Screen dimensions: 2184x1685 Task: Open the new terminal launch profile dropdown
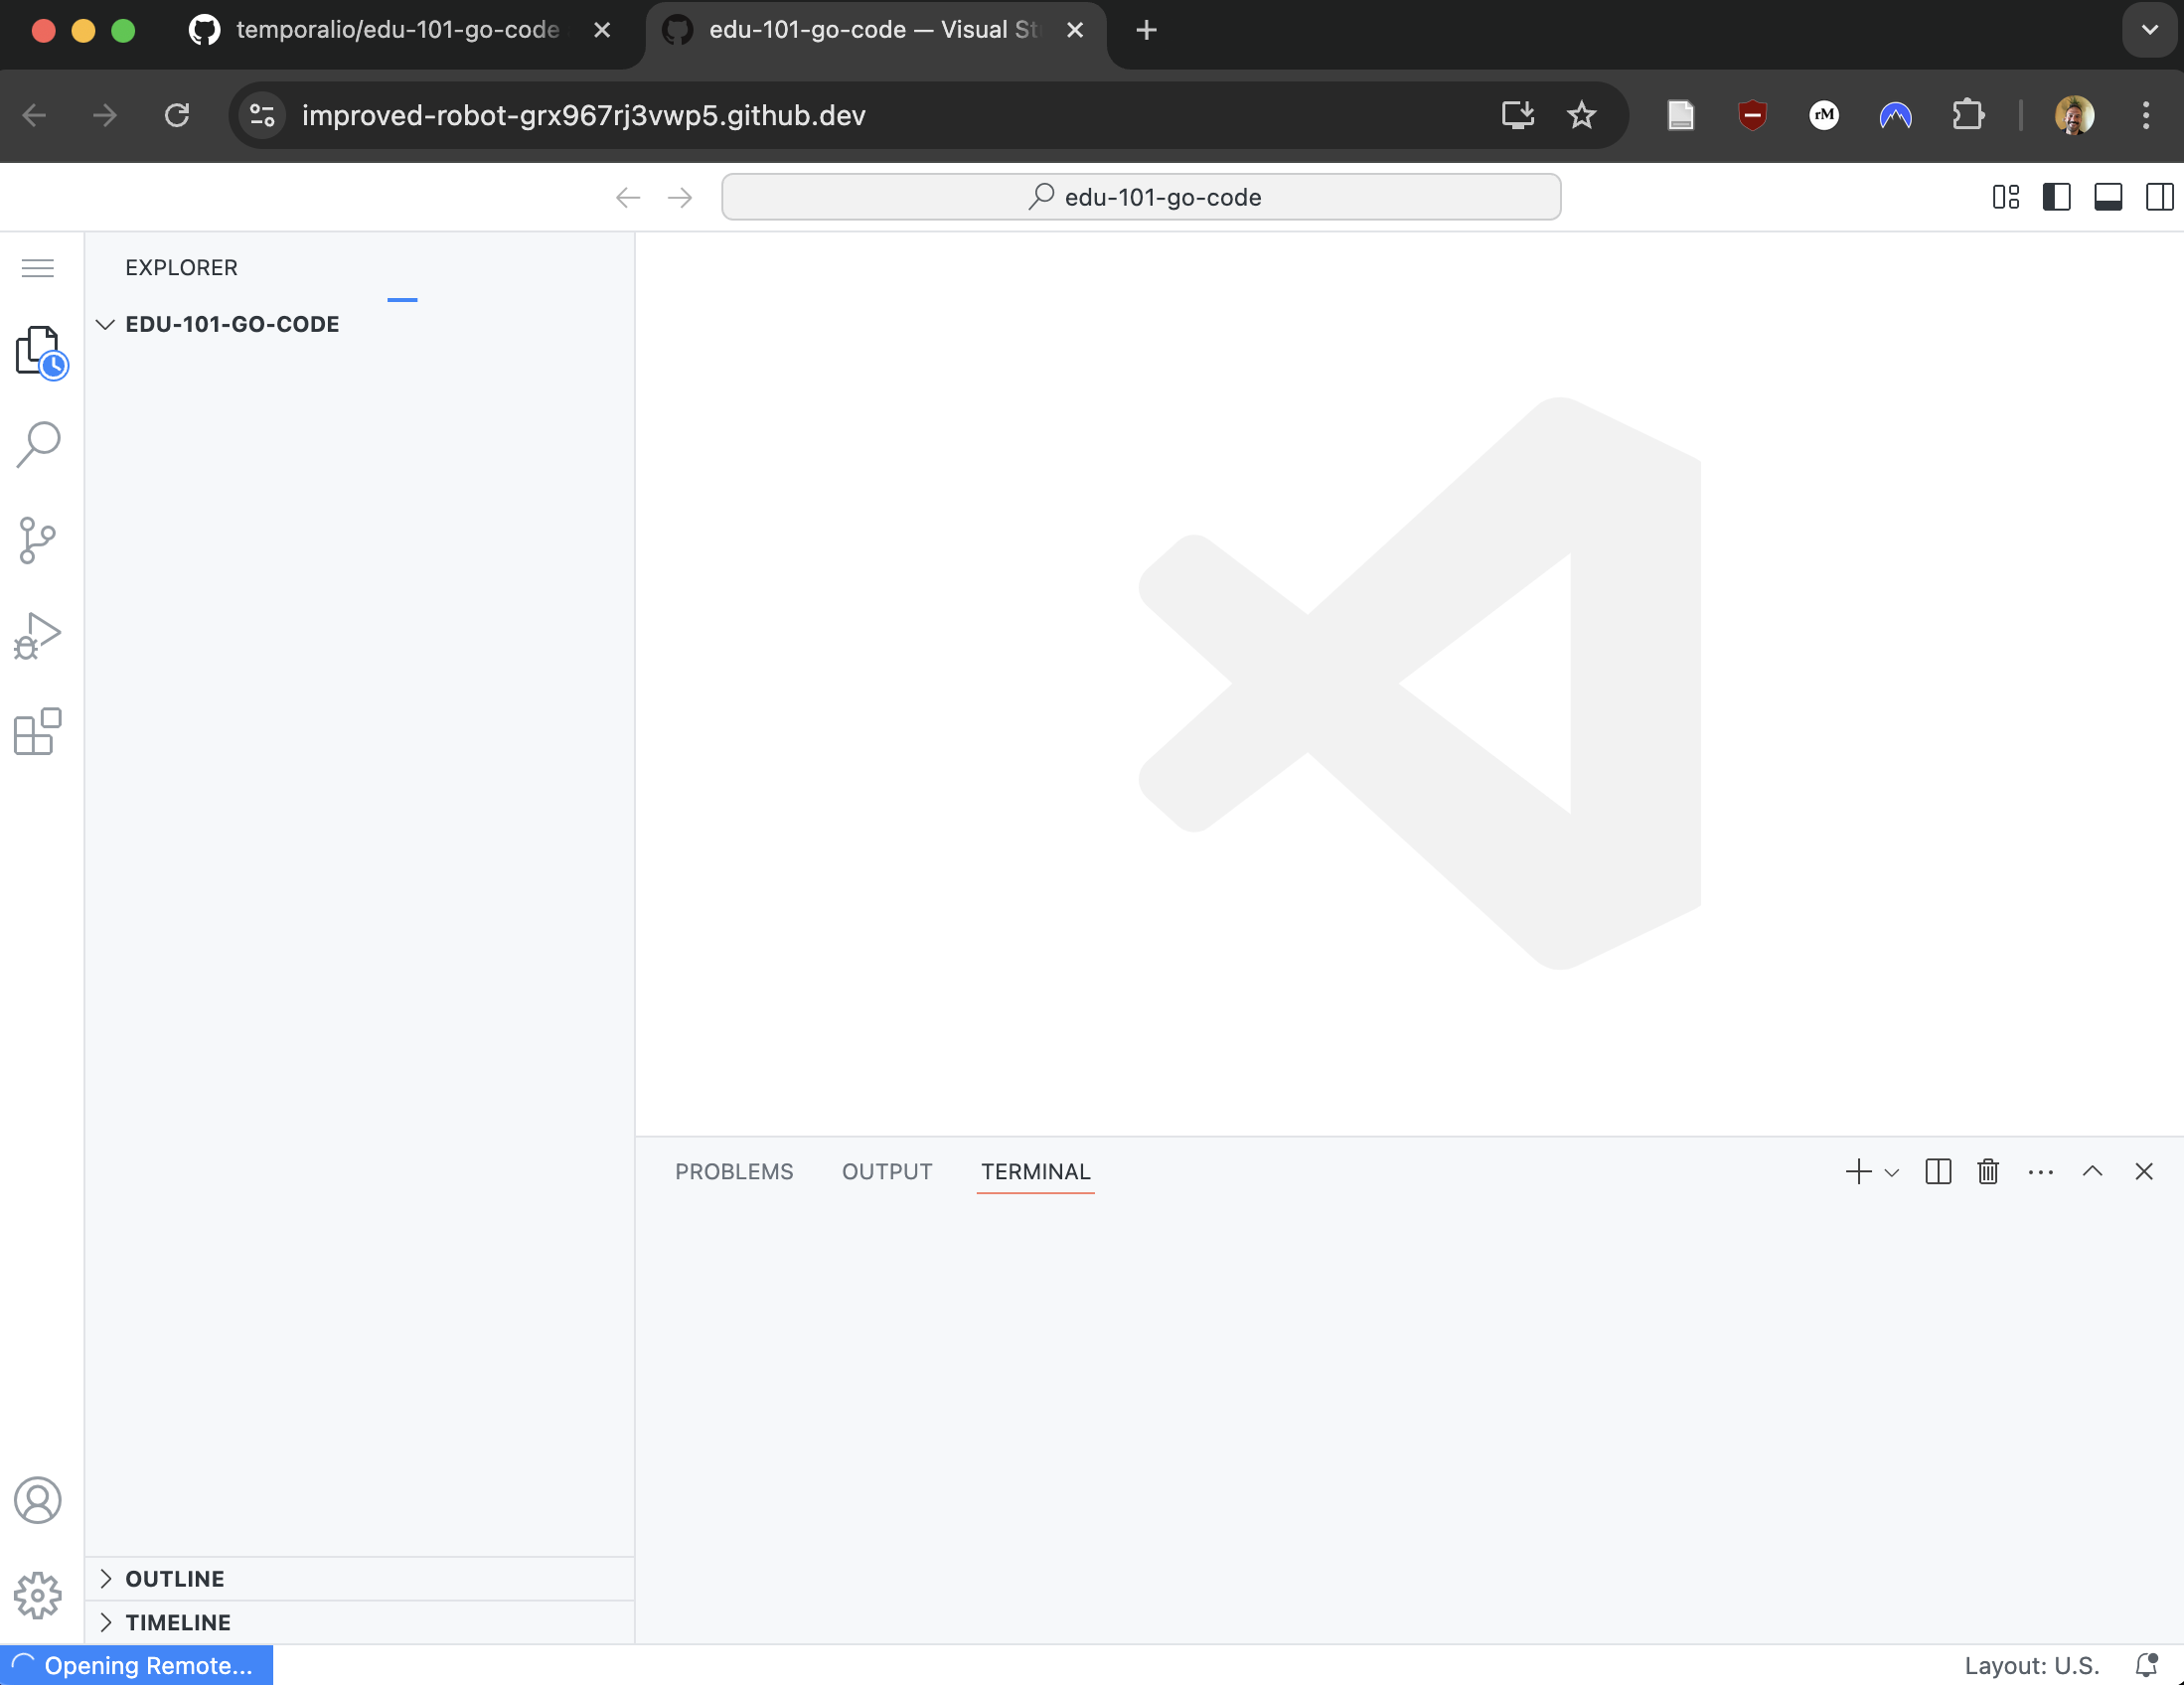(1892, 1173)
